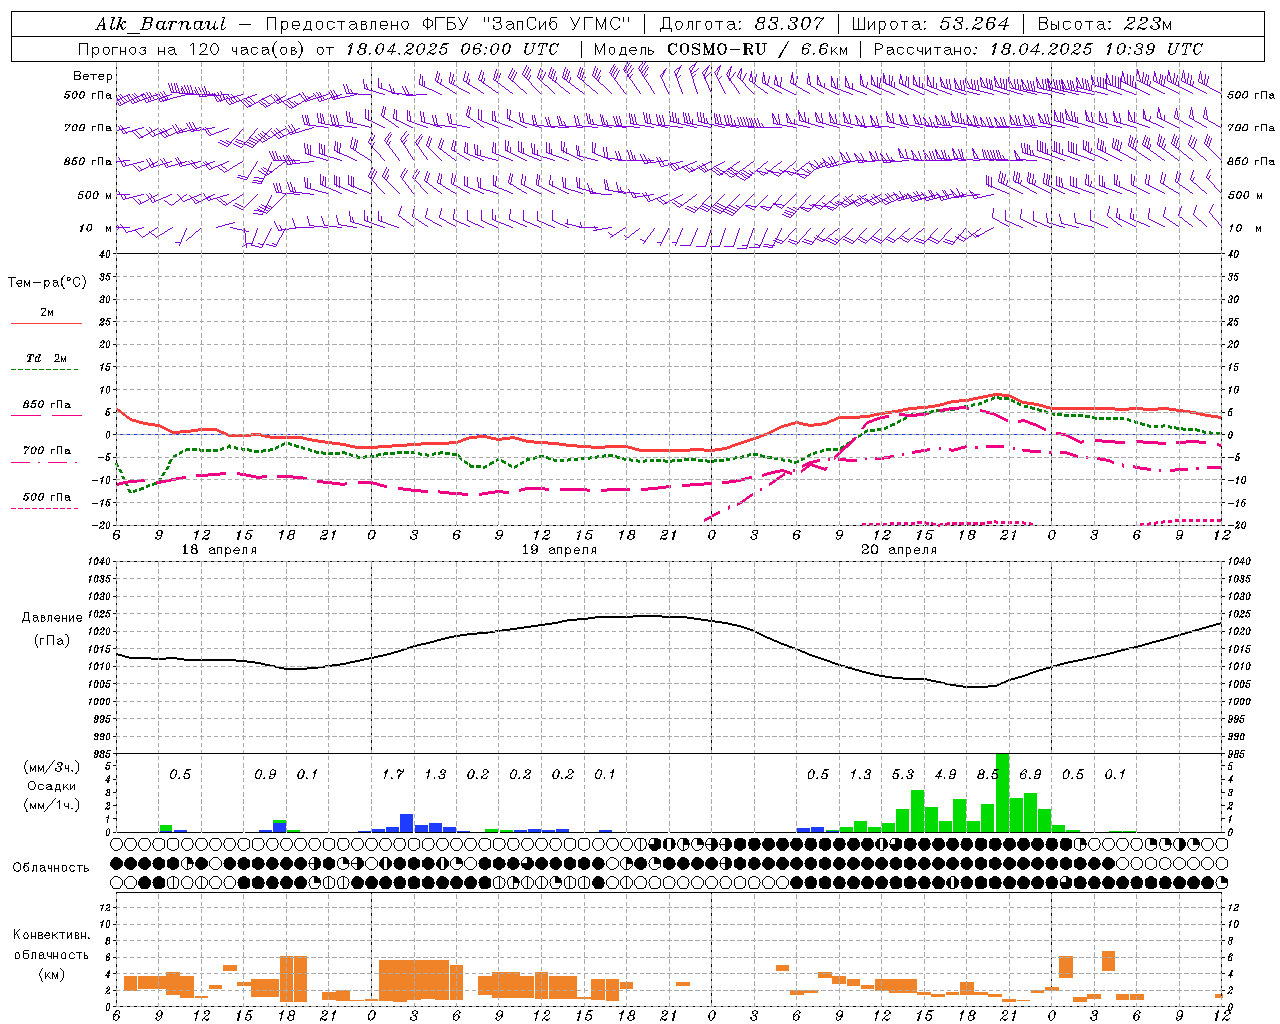Viewport: 1280px width, 1024px height.
Task: Click the "Конвективн." convective cloud label
Action: click(51, 935)
